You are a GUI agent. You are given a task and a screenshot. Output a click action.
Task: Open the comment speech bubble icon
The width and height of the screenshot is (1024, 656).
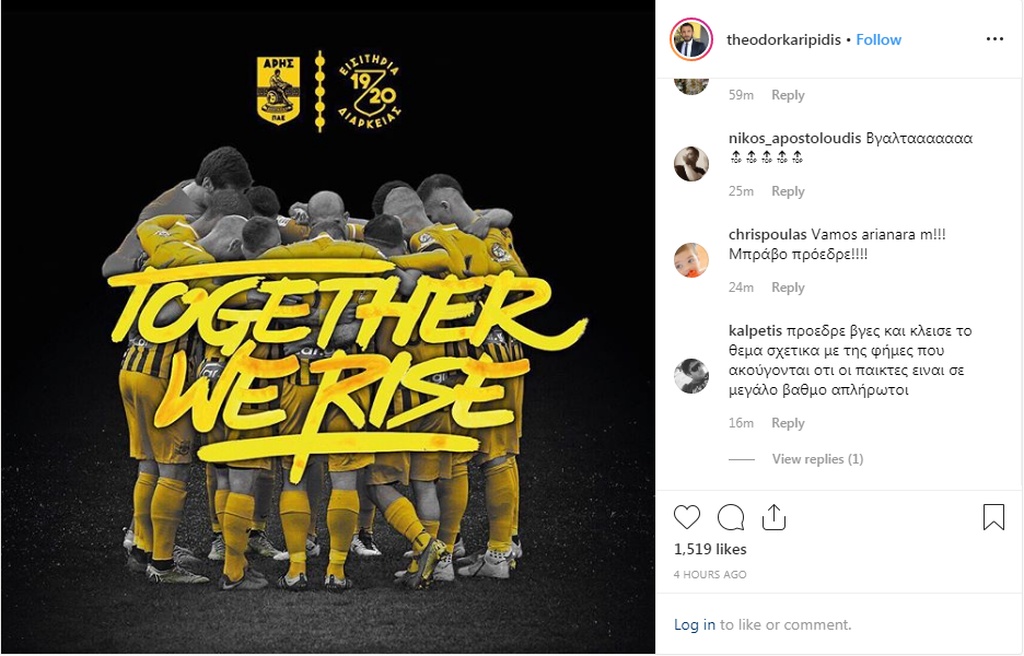point(731,517)
